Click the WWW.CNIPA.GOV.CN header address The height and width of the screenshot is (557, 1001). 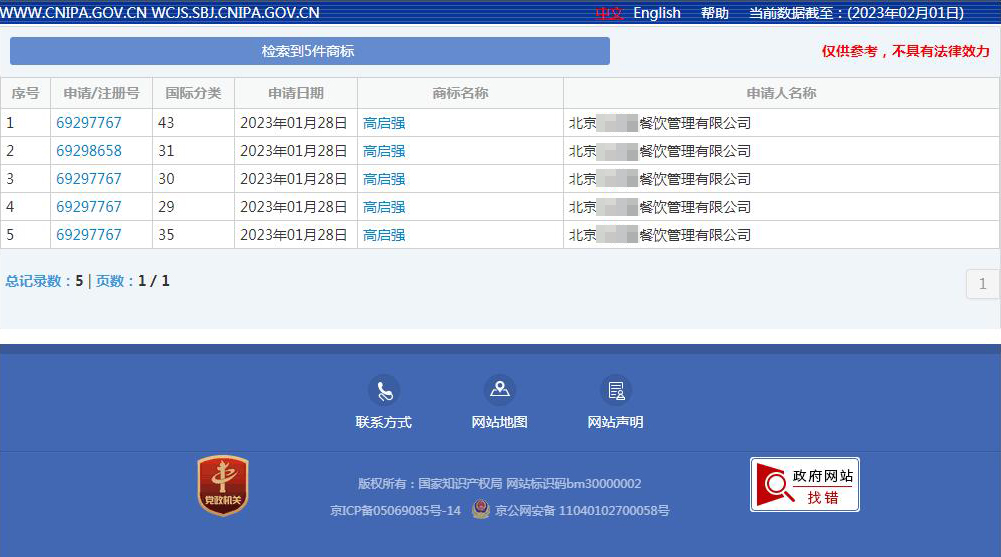coord(73,13)
